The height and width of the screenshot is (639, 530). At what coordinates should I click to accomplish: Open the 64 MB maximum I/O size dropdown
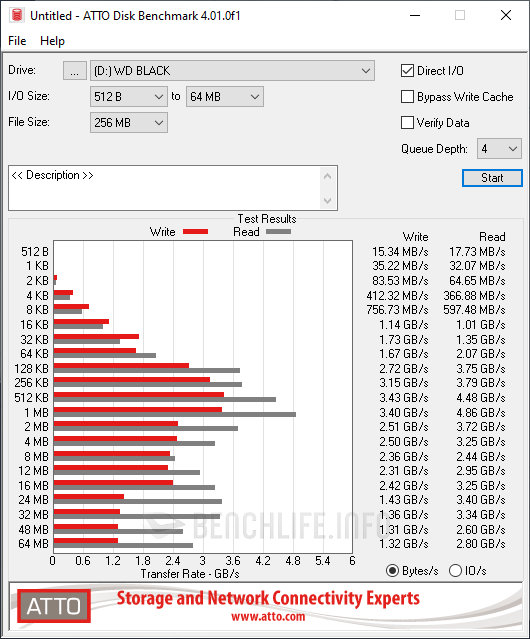[x=225, y=97]
